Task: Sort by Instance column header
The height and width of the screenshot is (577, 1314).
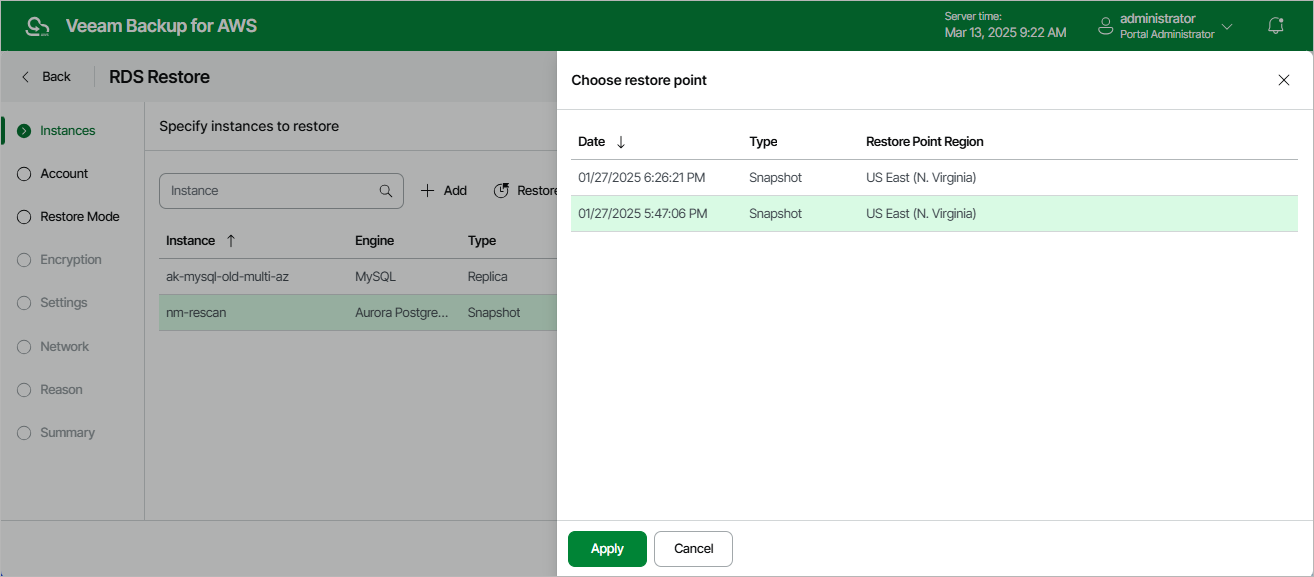Action: tap(190, 241)
